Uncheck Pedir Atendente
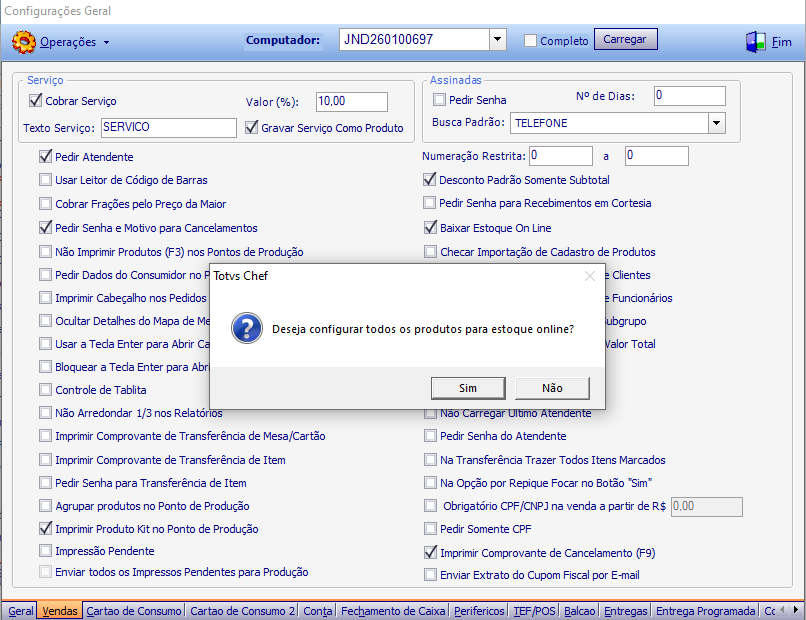The height and width of the screenshot is (620, 806). coord(45,156)
